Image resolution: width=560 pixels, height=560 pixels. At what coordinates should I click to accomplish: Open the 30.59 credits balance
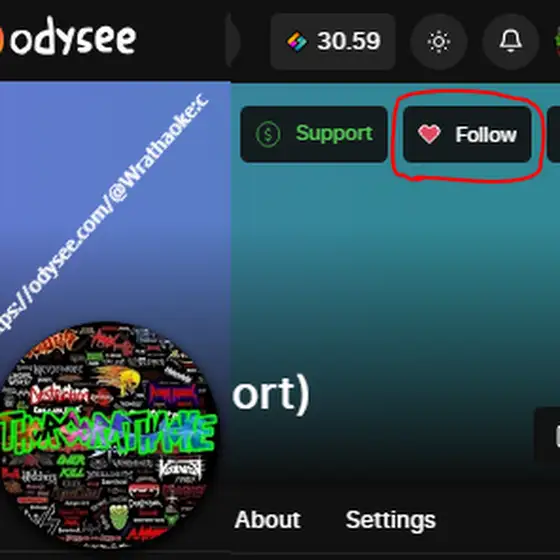point(333,41)
